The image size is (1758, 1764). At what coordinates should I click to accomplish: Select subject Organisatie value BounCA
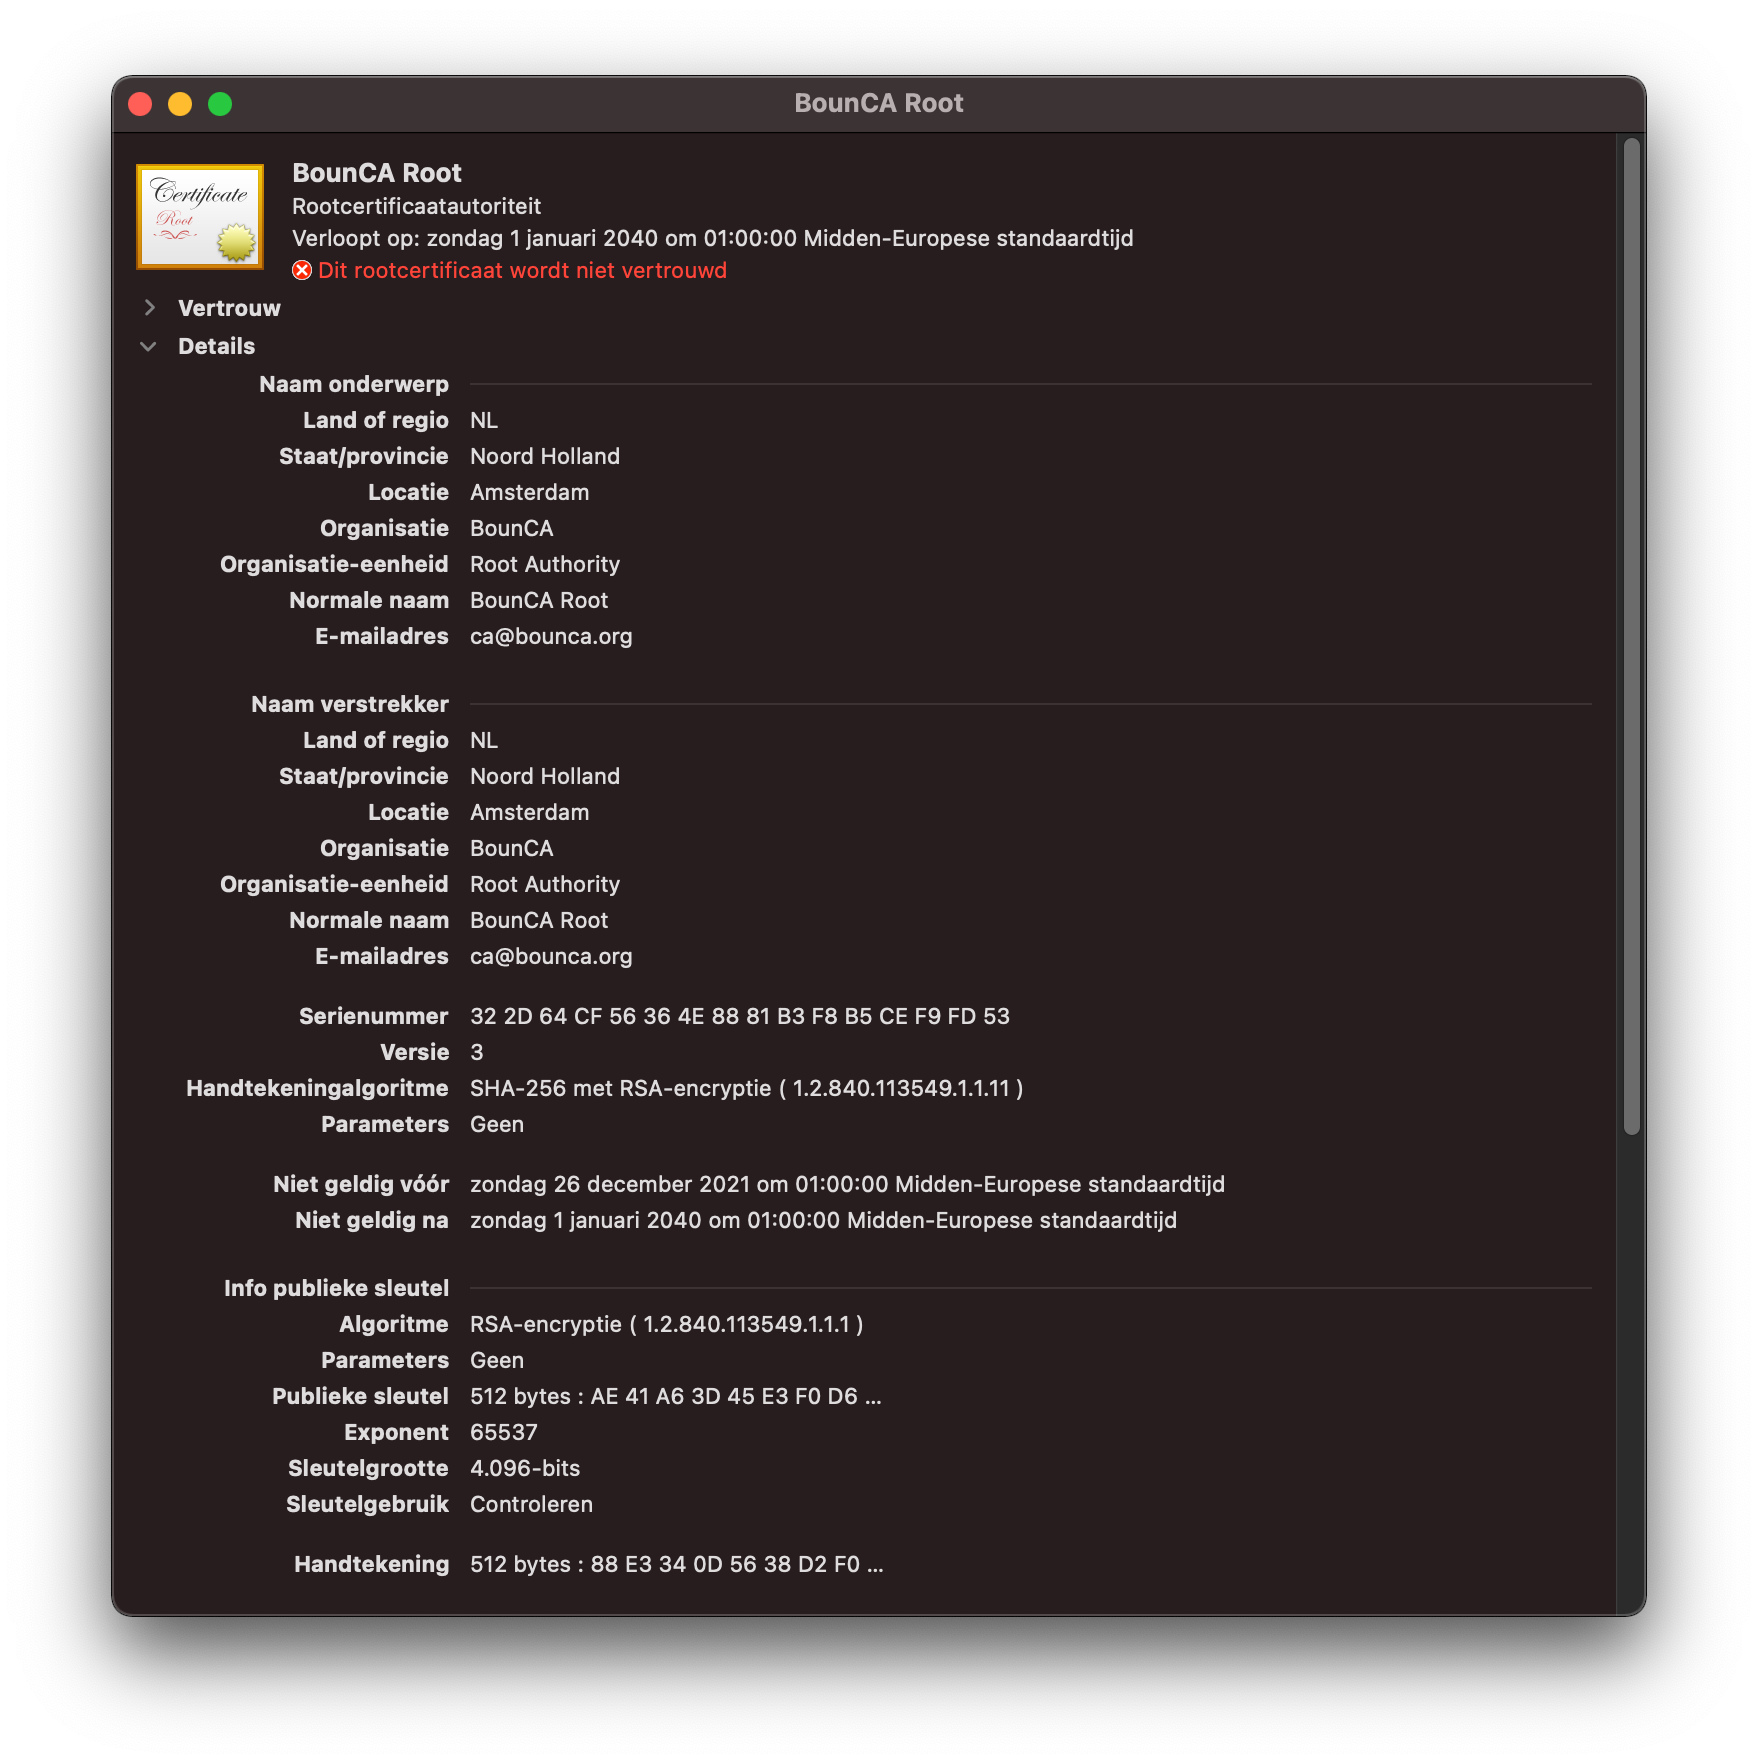click(511, 528)
